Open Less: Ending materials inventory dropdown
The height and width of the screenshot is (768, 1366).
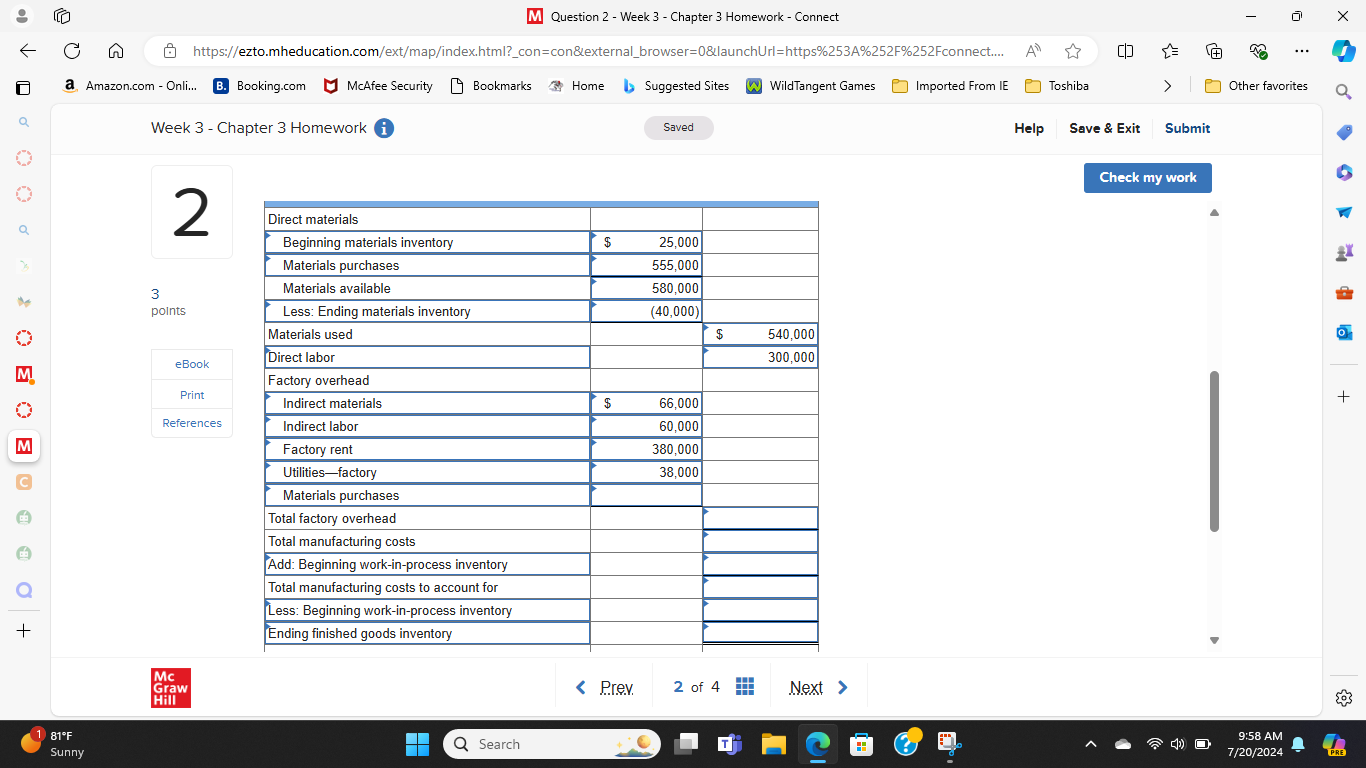click(428, 311)
